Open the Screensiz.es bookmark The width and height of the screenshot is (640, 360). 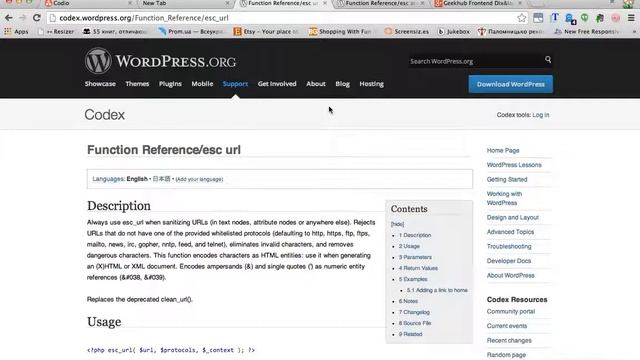tap(407, 31)
